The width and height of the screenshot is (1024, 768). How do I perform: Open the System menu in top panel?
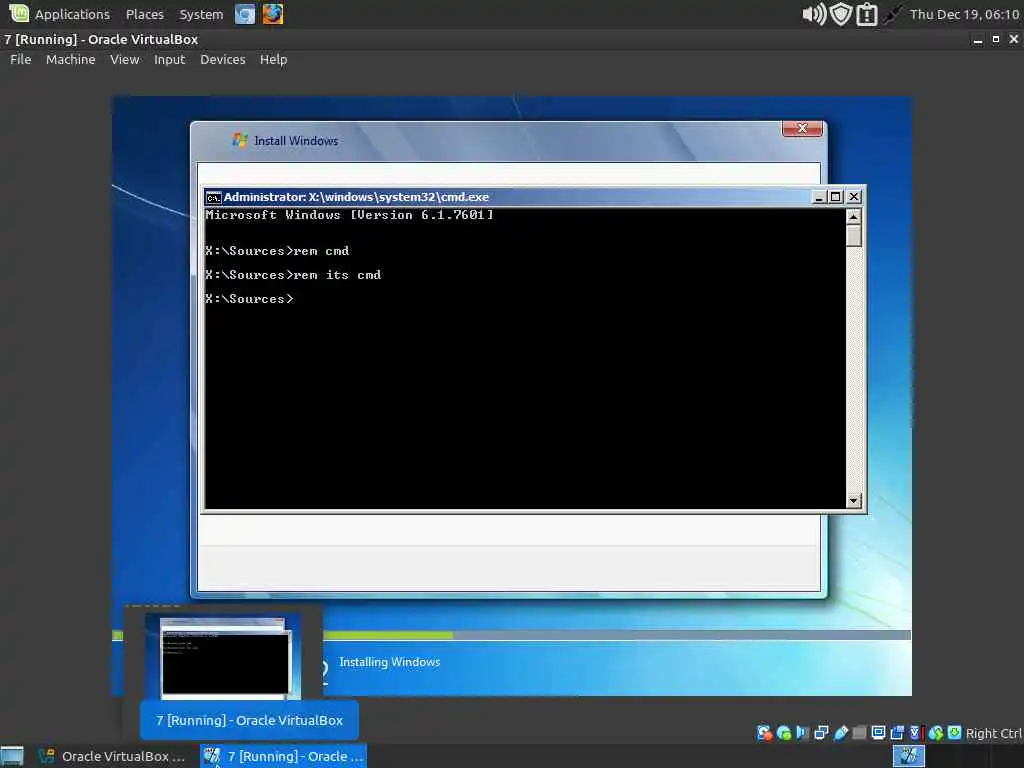tap(201, 14)
